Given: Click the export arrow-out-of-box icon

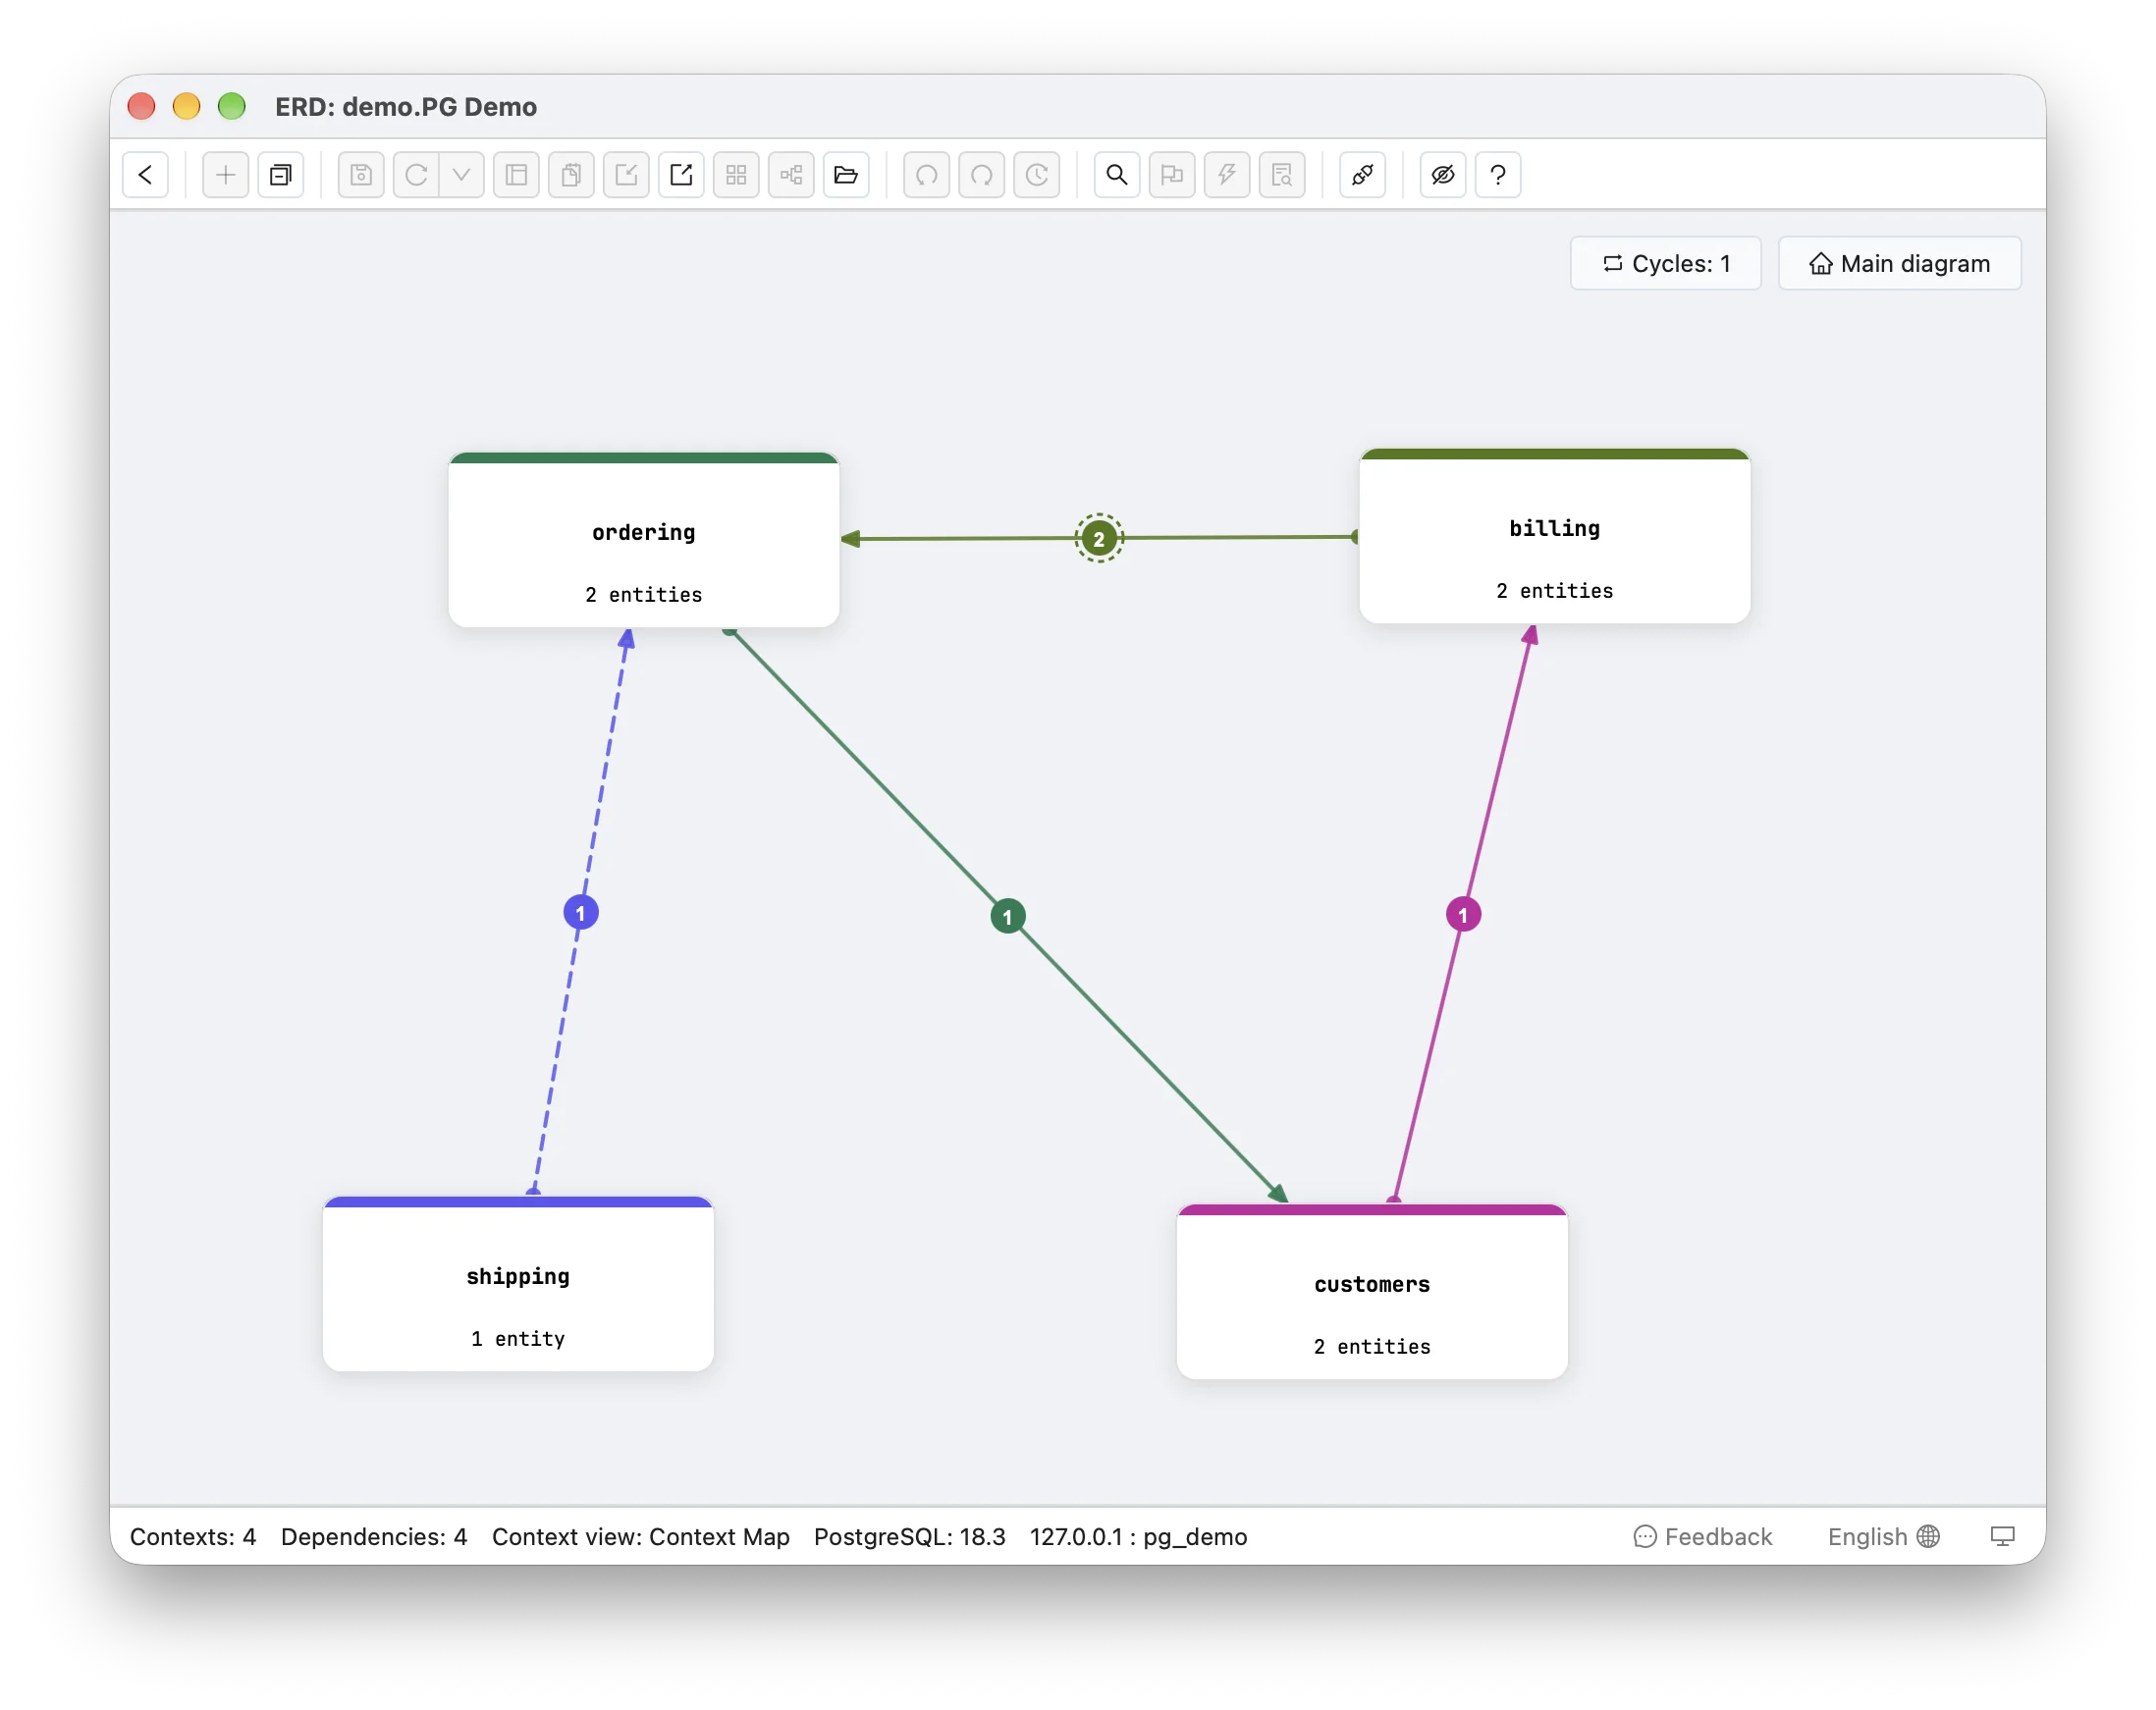Looking at the screenshot, I should coord(681,175).
